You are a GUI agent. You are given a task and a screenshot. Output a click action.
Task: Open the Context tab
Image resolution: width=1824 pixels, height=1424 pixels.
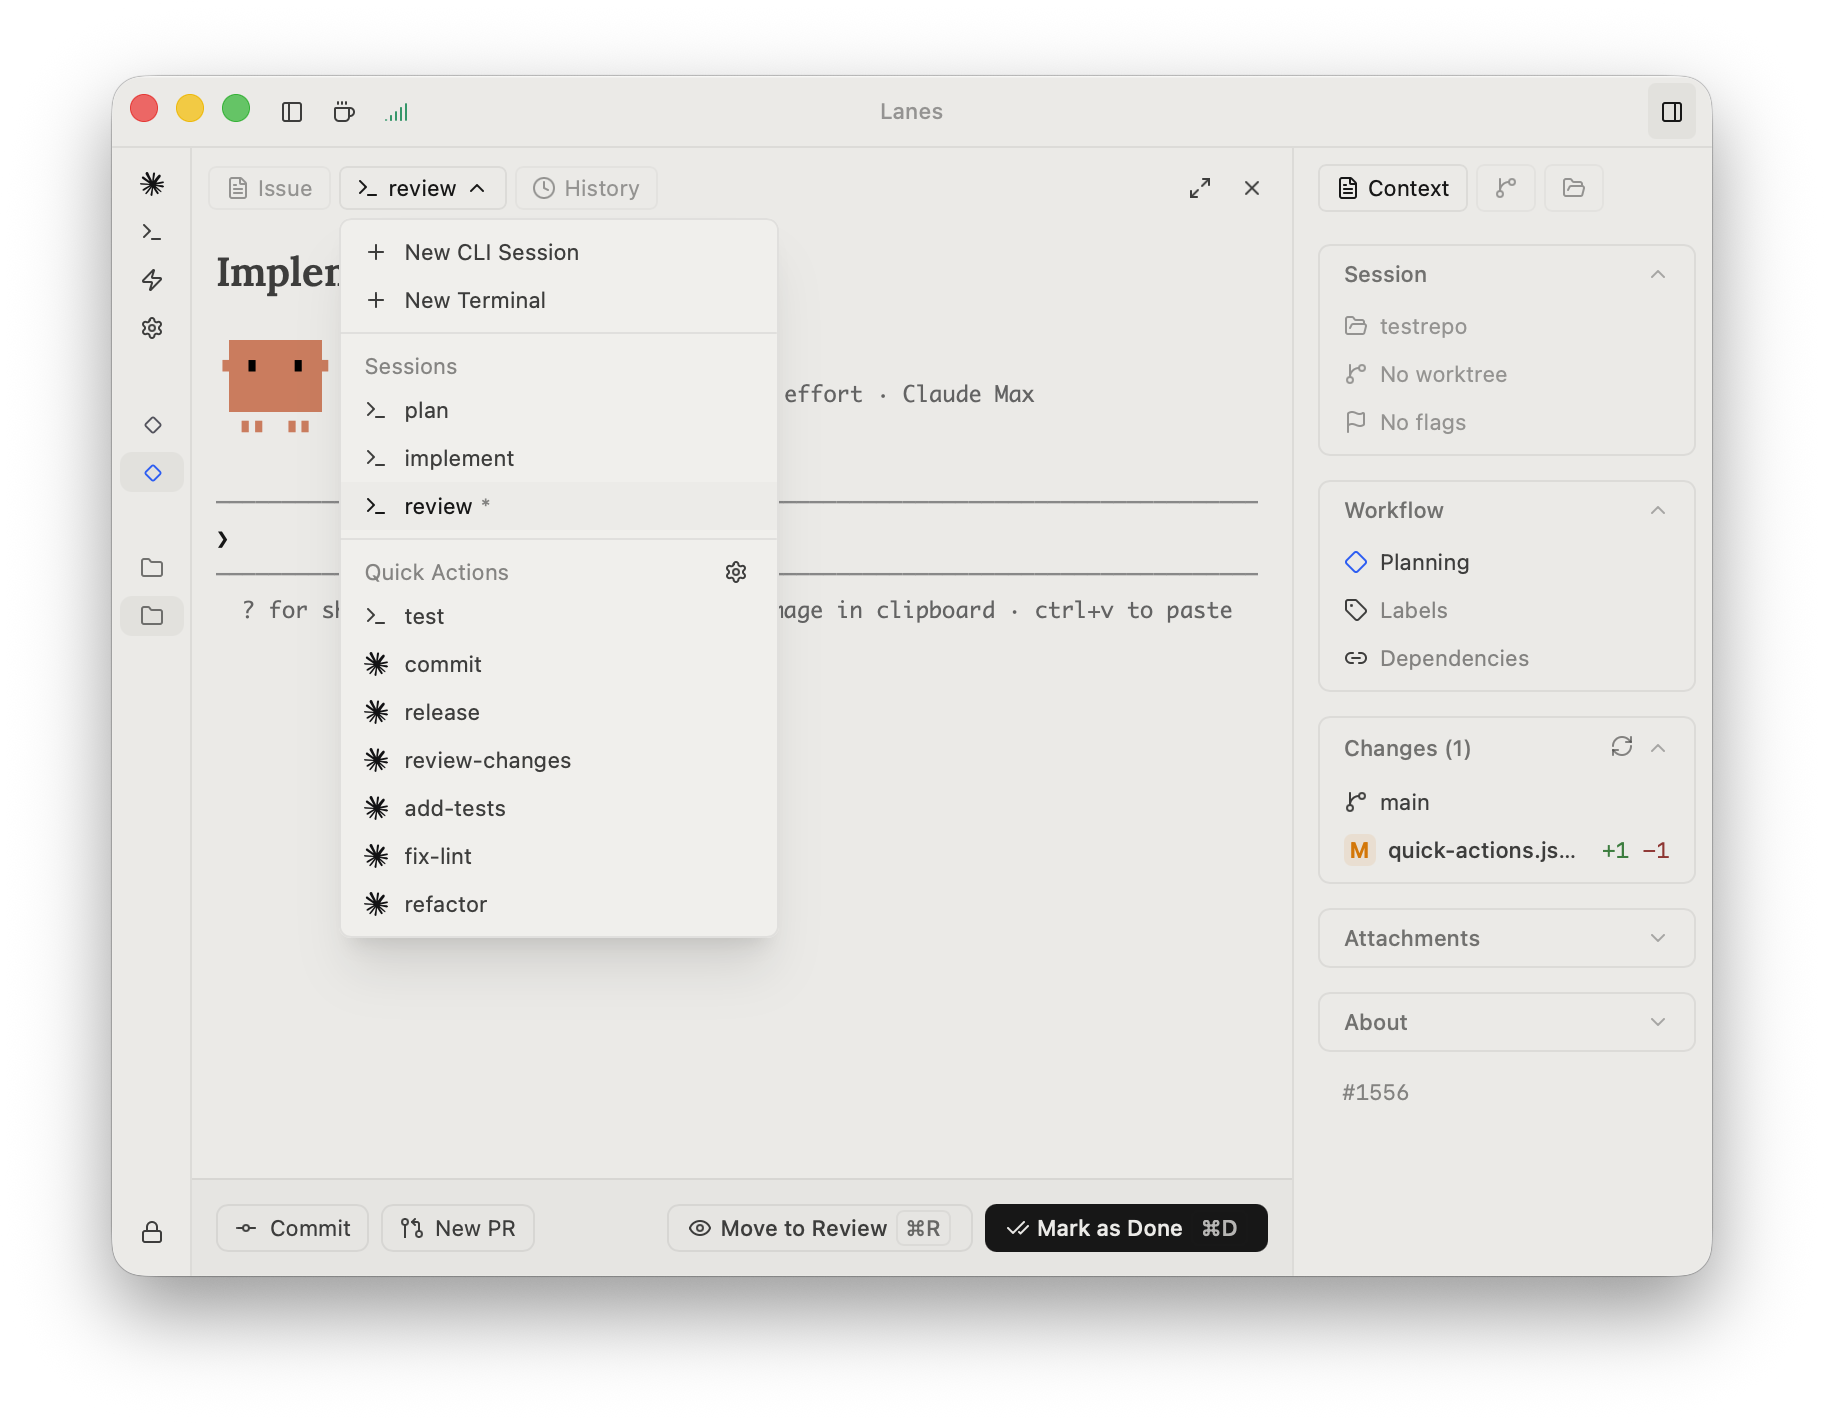[1393, 188]
